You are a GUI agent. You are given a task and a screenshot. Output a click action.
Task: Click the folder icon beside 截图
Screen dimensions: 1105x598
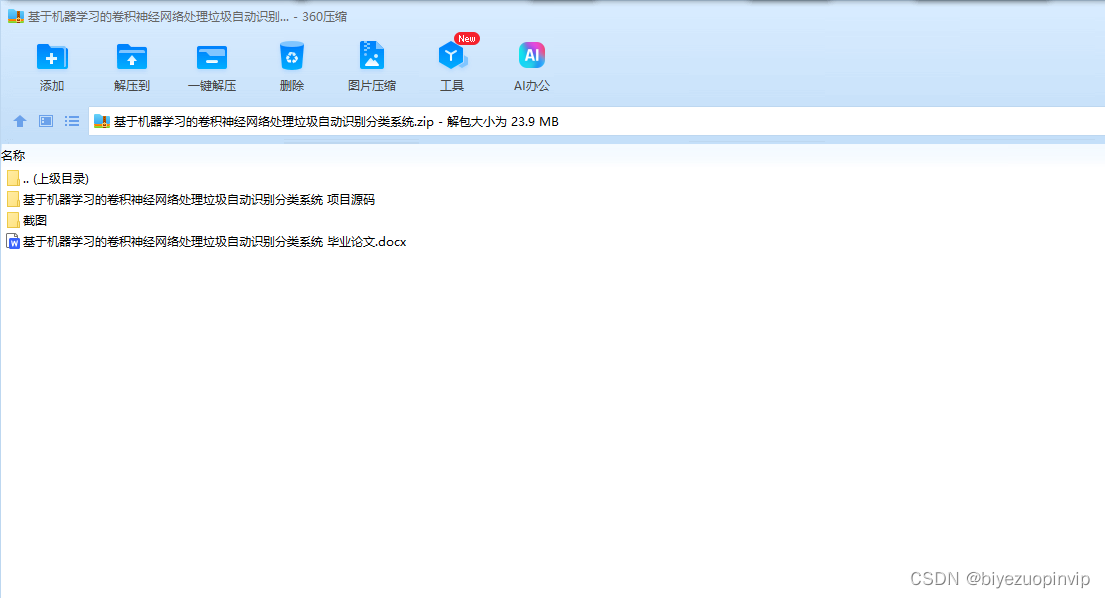pos(13,220)
